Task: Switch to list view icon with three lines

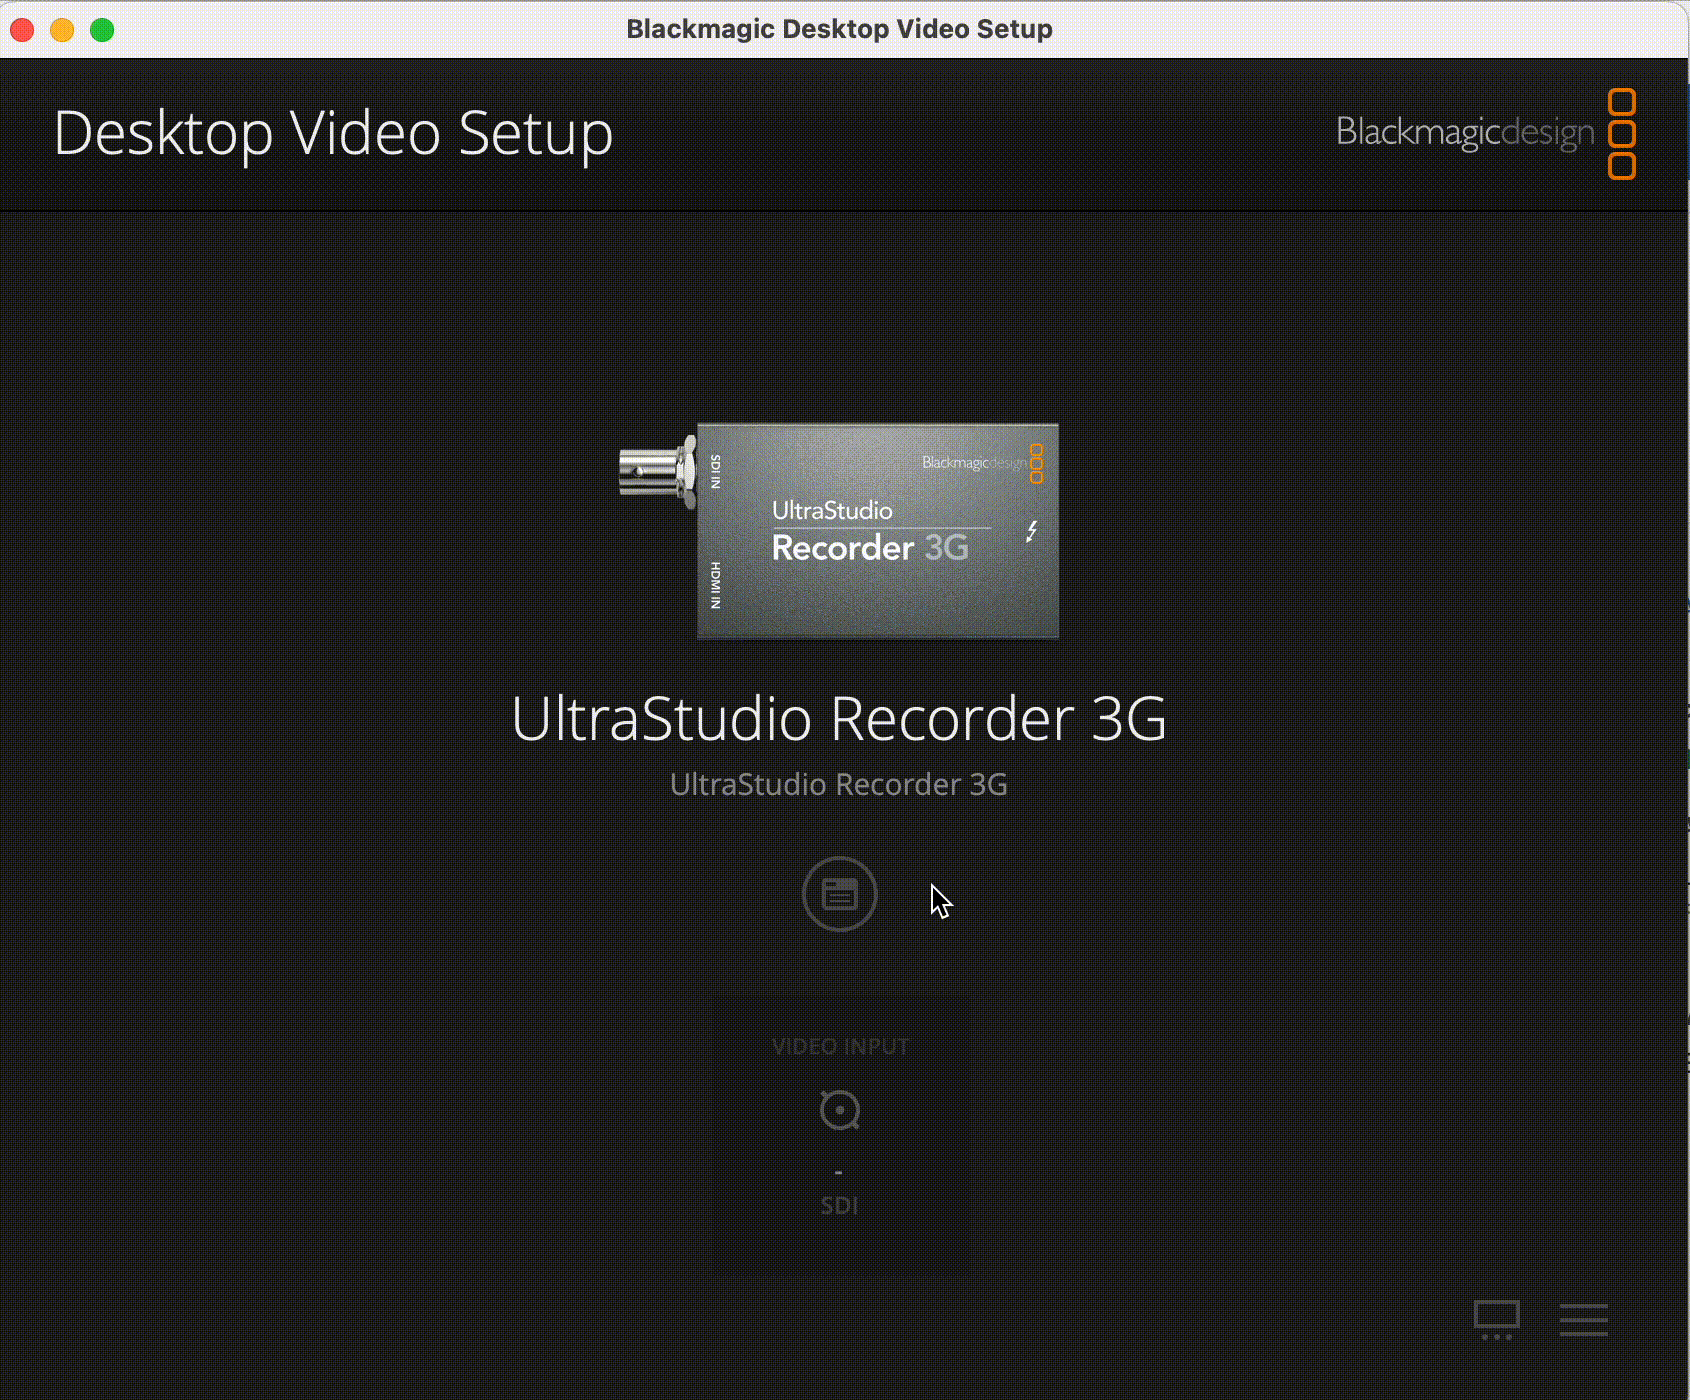Action: 1584,1320
